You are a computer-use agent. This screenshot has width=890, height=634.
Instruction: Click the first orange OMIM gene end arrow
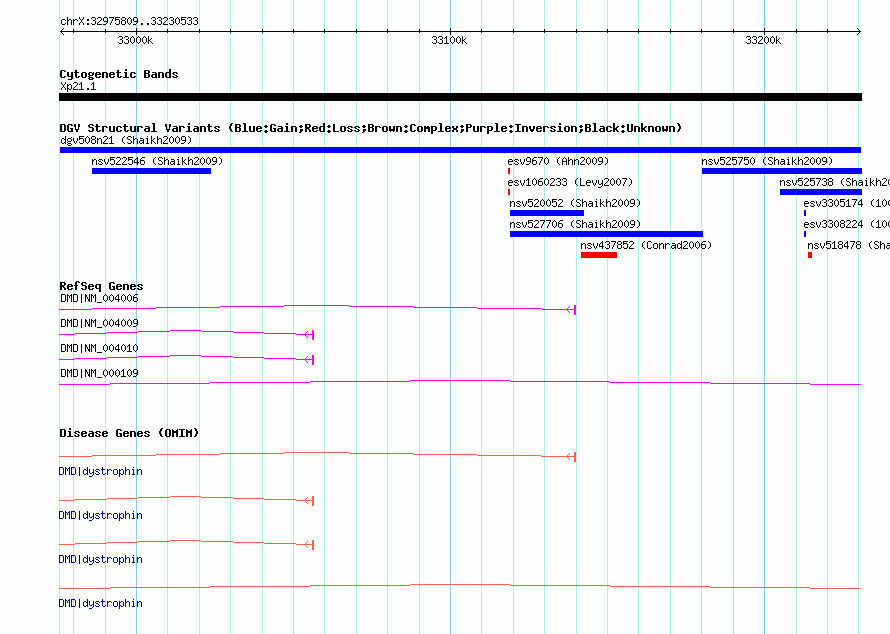tap(571, 457)
